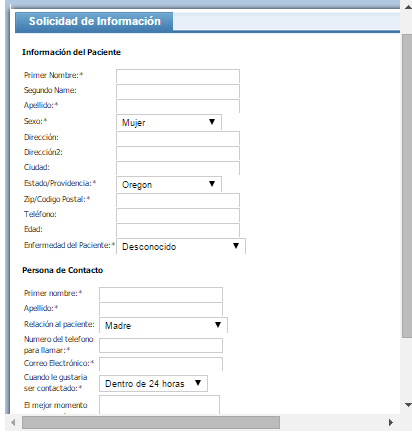Screen dimensions: 412x432
Task: Click the Ciudad text field
Action: [178, 168]
